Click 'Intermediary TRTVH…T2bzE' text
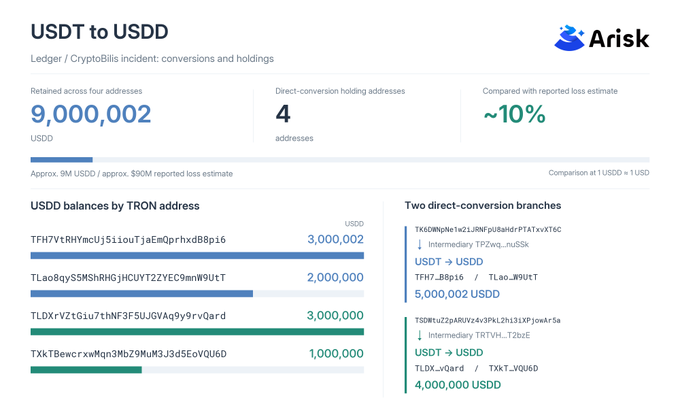Viewport: 680px width, 415px height. pyautogui.click(x=479, y=335)
